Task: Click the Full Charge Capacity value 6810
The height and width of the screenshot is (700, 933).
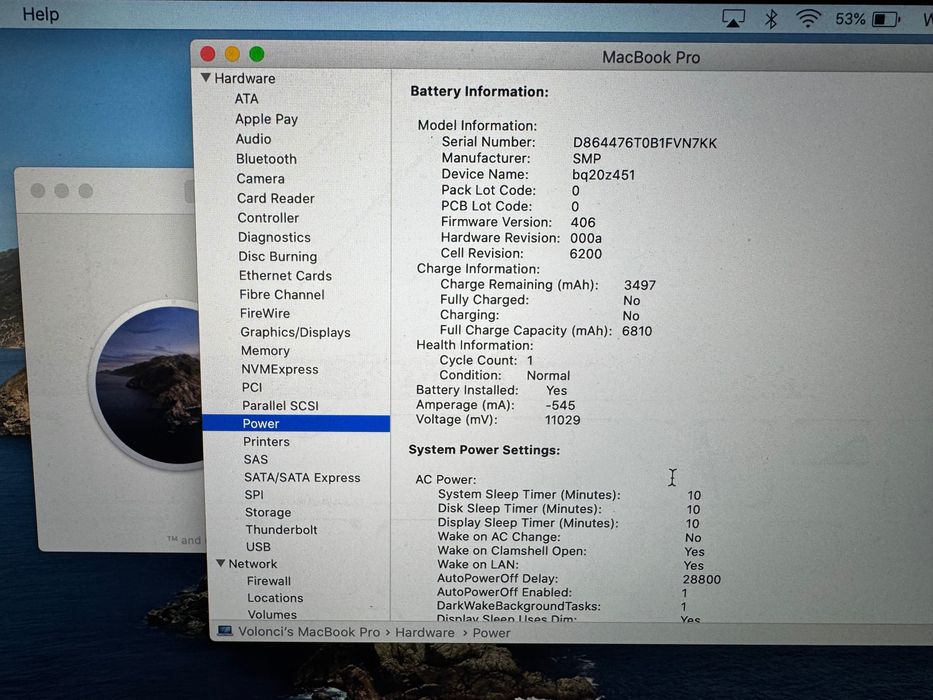Action: (x=637, y=331)
